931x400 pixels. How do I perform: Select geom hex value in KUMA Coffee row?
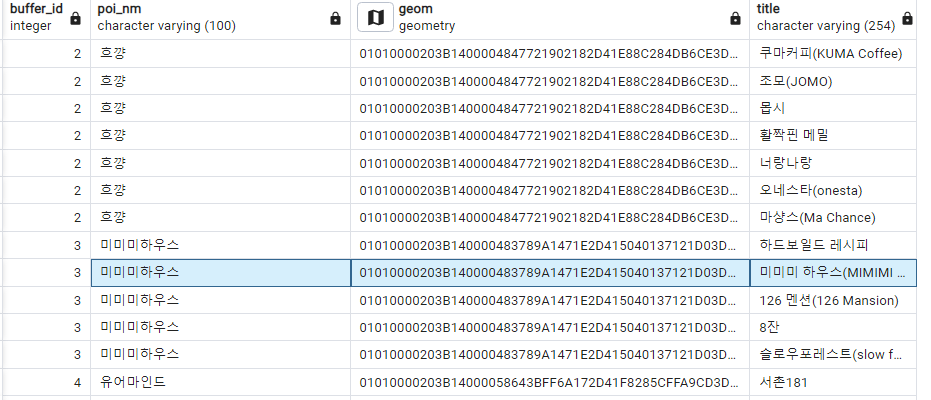(549, 53)
